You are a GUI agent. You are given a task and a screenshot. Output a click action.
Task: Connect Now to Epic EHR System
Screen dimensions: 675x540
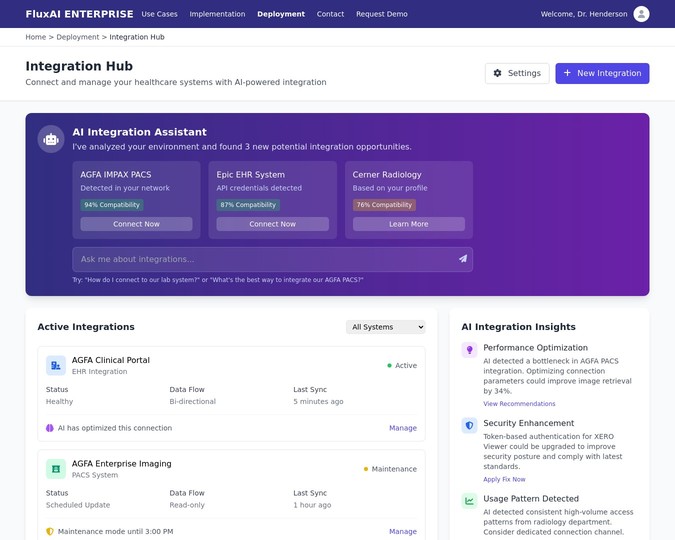pos(272,224)
